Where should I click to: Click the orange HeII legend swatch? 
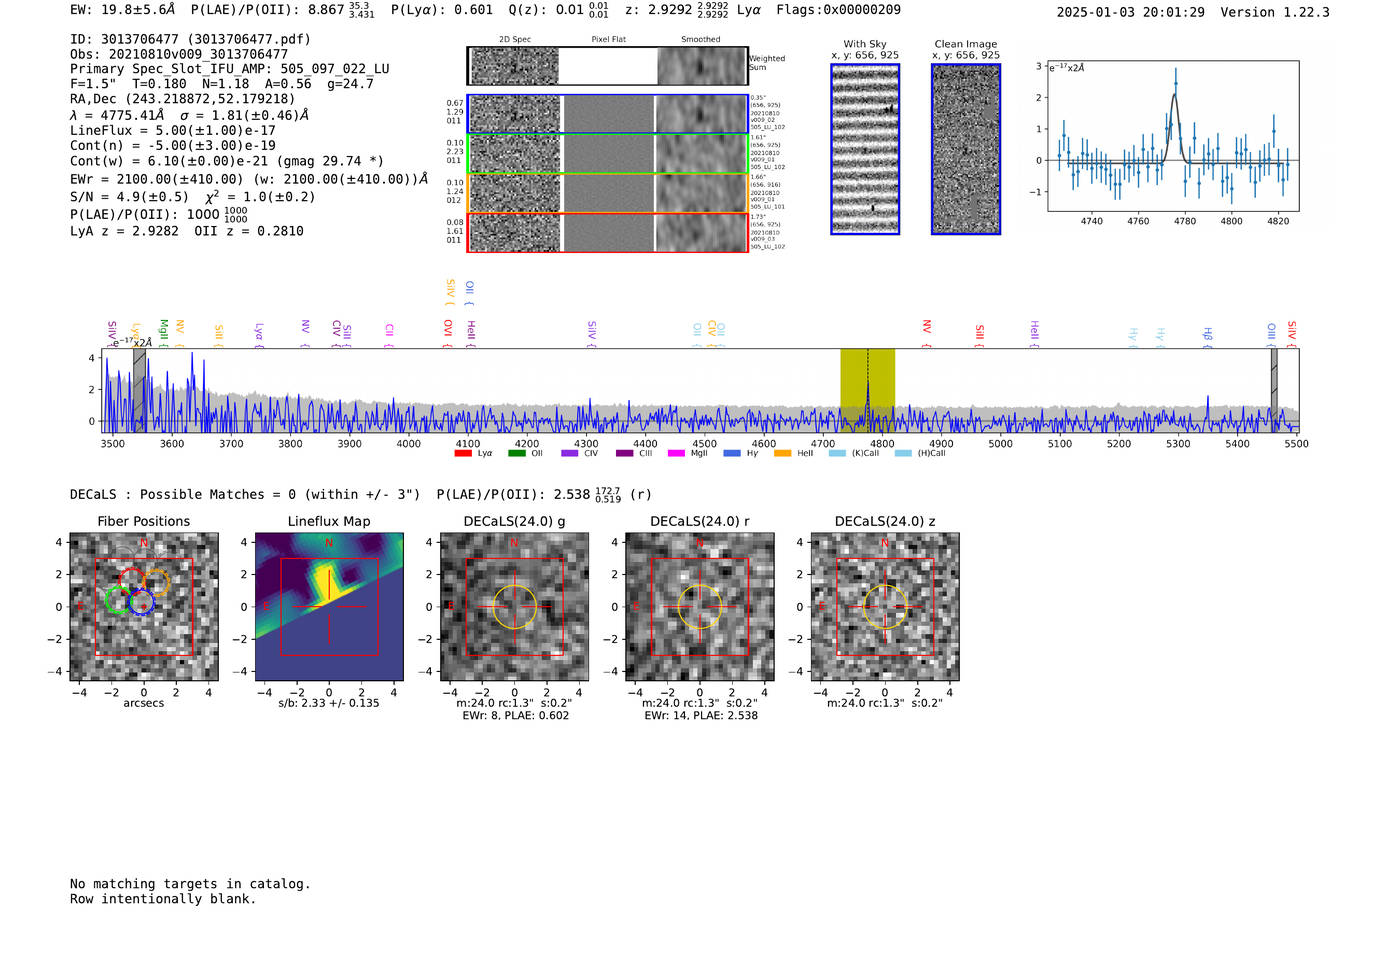click(782, 454)
